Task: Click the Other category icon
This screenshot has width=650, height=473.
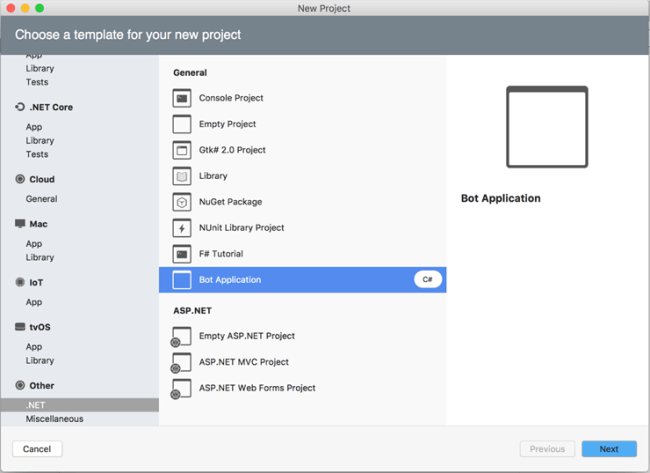Action: click(x=20, y=386)
